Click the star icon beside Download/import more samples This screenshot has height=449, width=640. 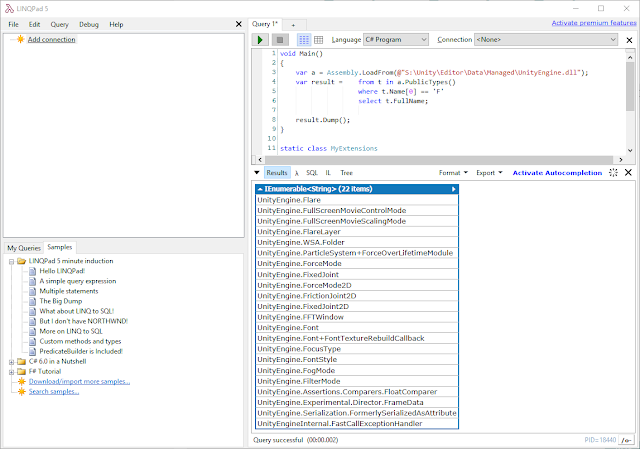pos(22,382)
